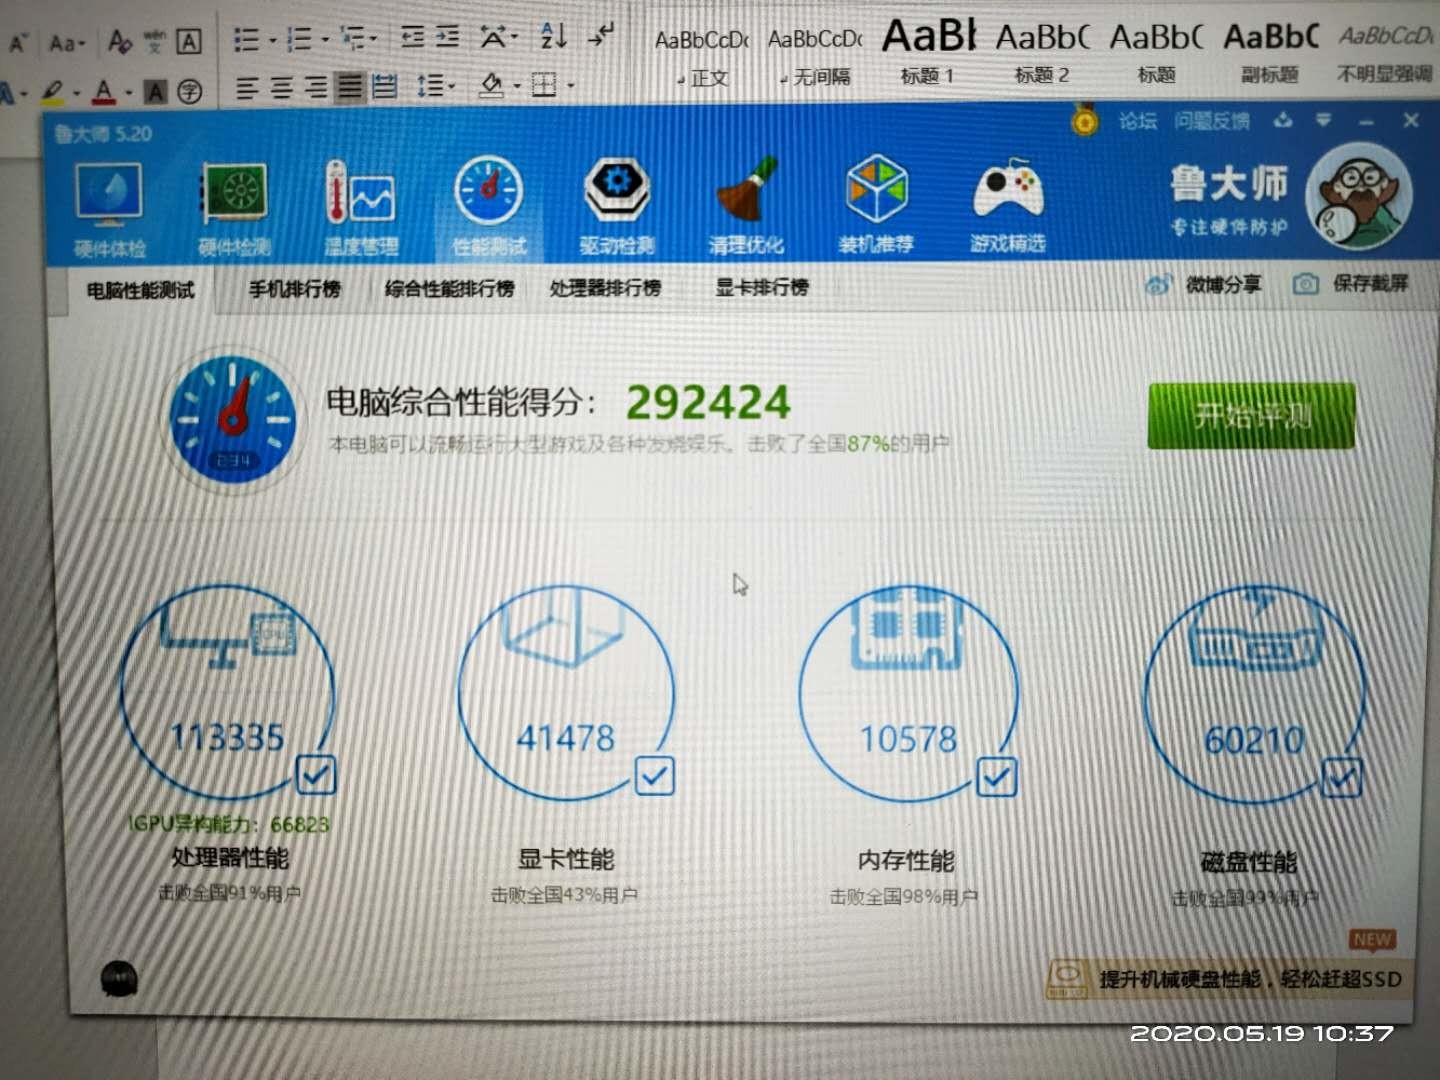Click Word's yellow highlight color pen

[x=53, y=92]
